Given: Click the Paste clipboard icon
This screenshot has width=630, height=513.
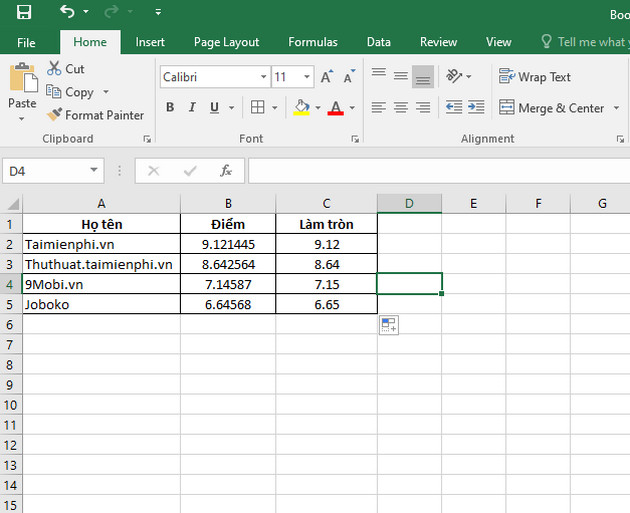Looking at the screenshot, I should coord(23,78).
